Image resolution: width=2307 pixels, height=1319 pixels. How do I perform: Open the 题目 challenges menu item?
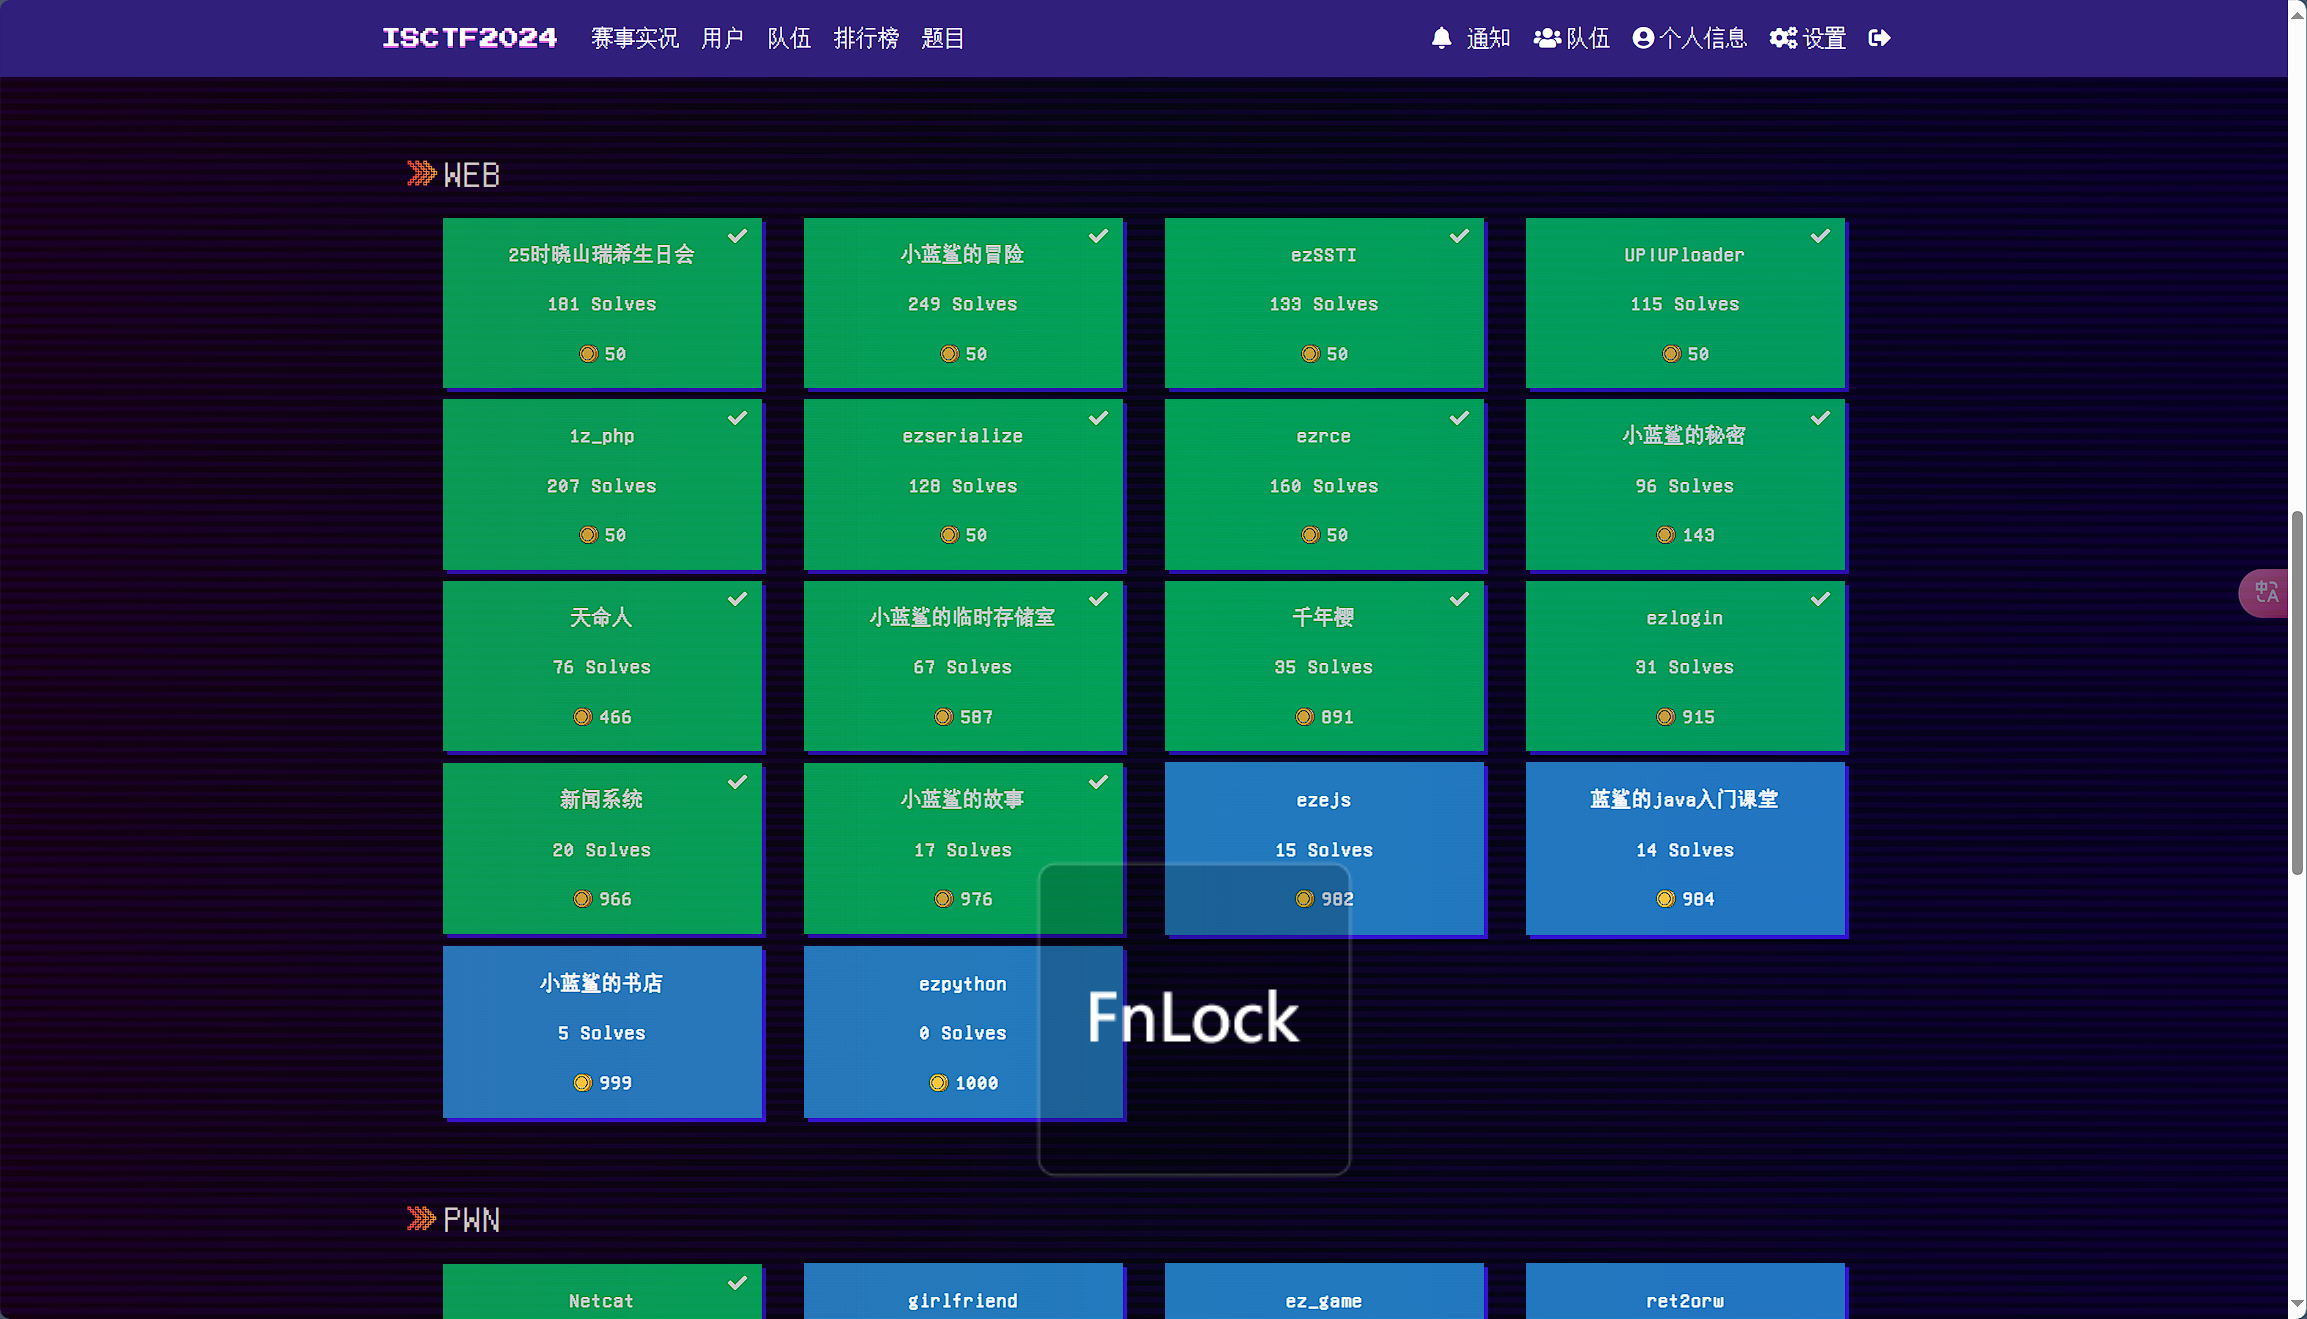[x=942, y=38]
